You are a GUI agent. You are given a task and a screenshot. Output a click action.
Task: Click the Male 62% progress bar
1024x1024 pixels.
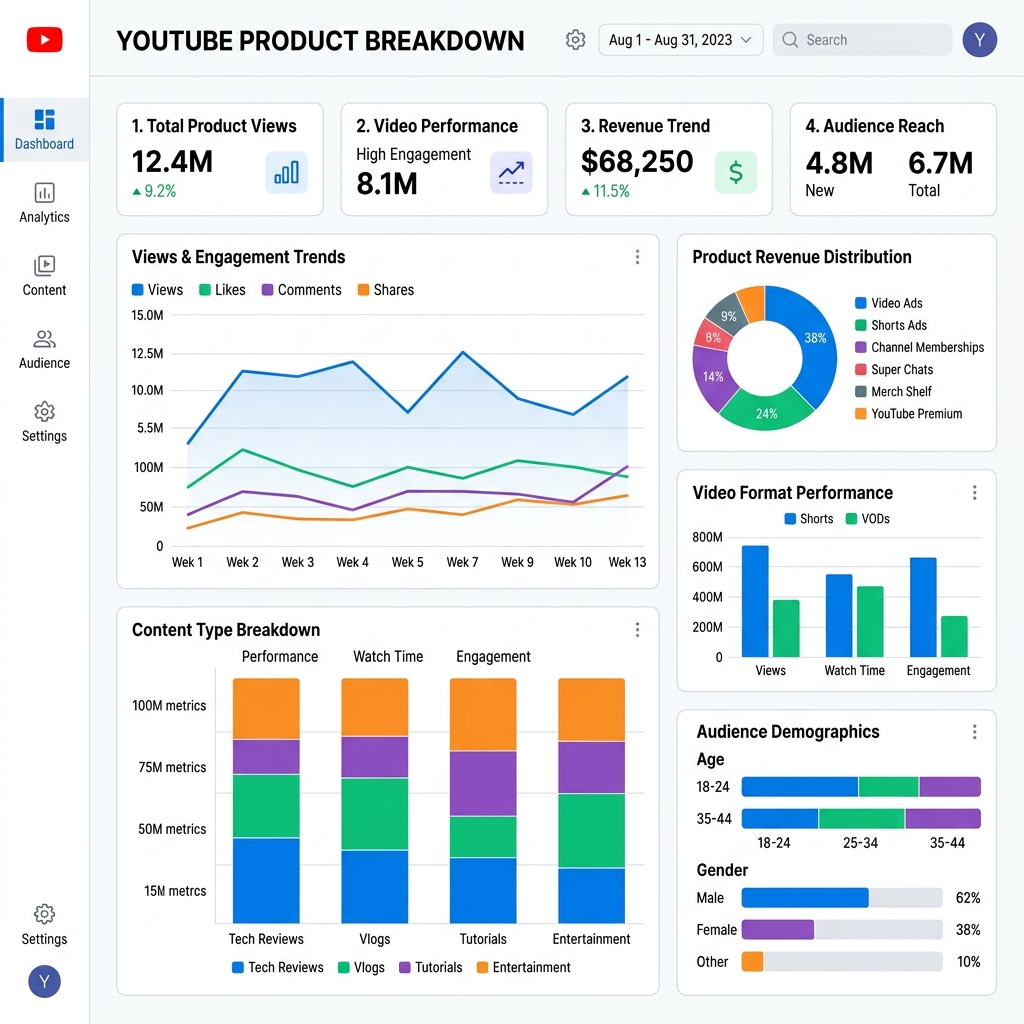(x=842, y=898)
